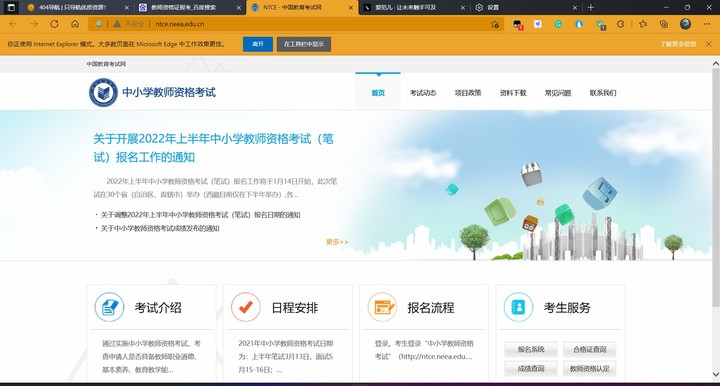Close the 设置 tab
Screen dimensions: 720x386
point(574,8)
